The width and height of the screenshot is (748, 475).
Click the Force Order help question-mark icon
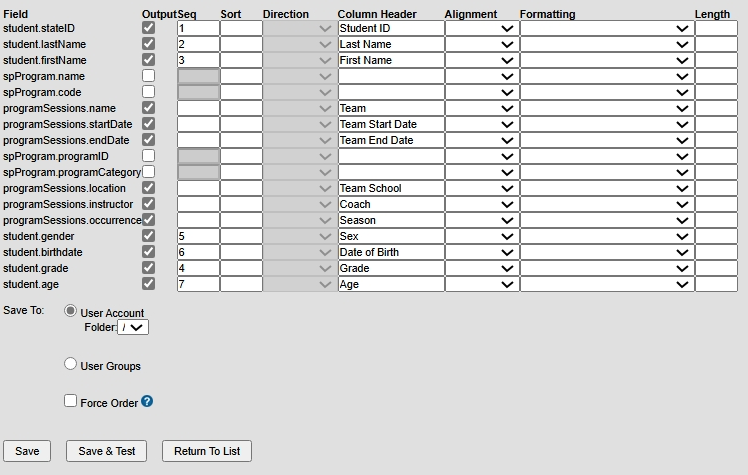(x=147, y=402)
